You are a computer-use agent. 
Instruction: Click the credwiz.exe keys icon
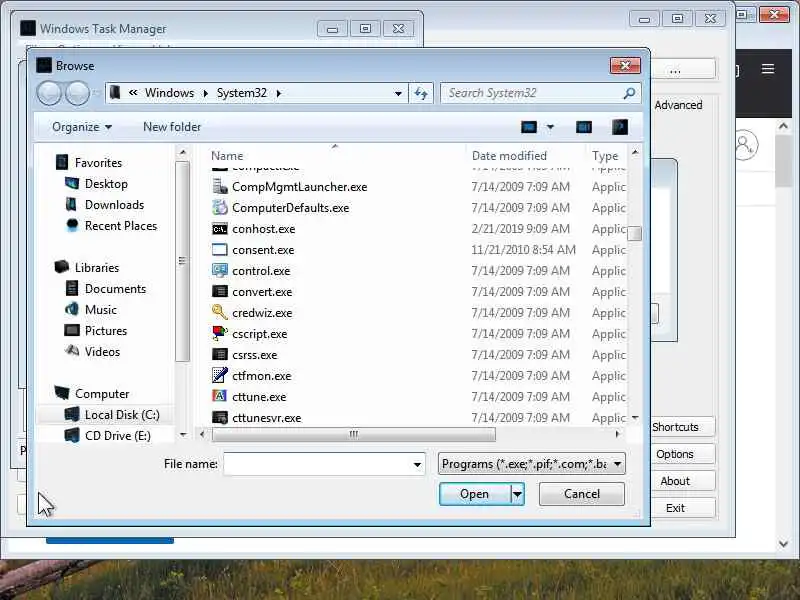coord(219,312)
